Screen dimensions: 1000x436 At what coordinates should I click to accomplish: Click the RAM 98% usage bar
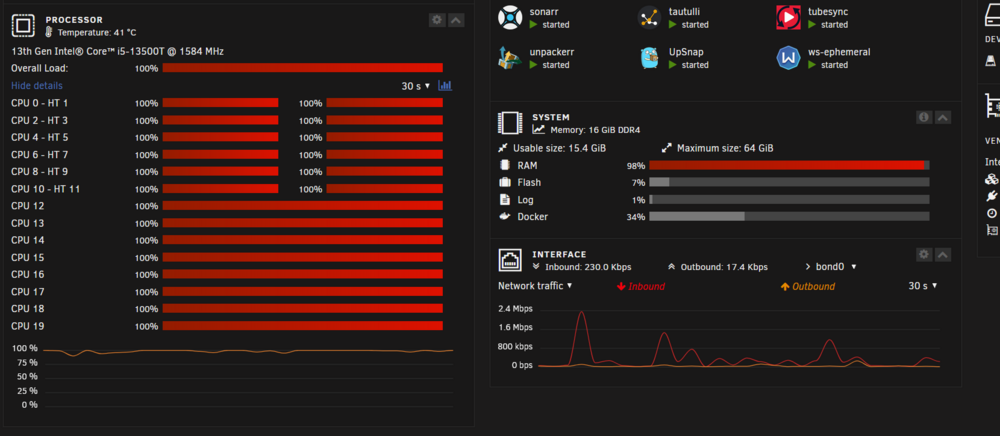(x=789, y=165)
